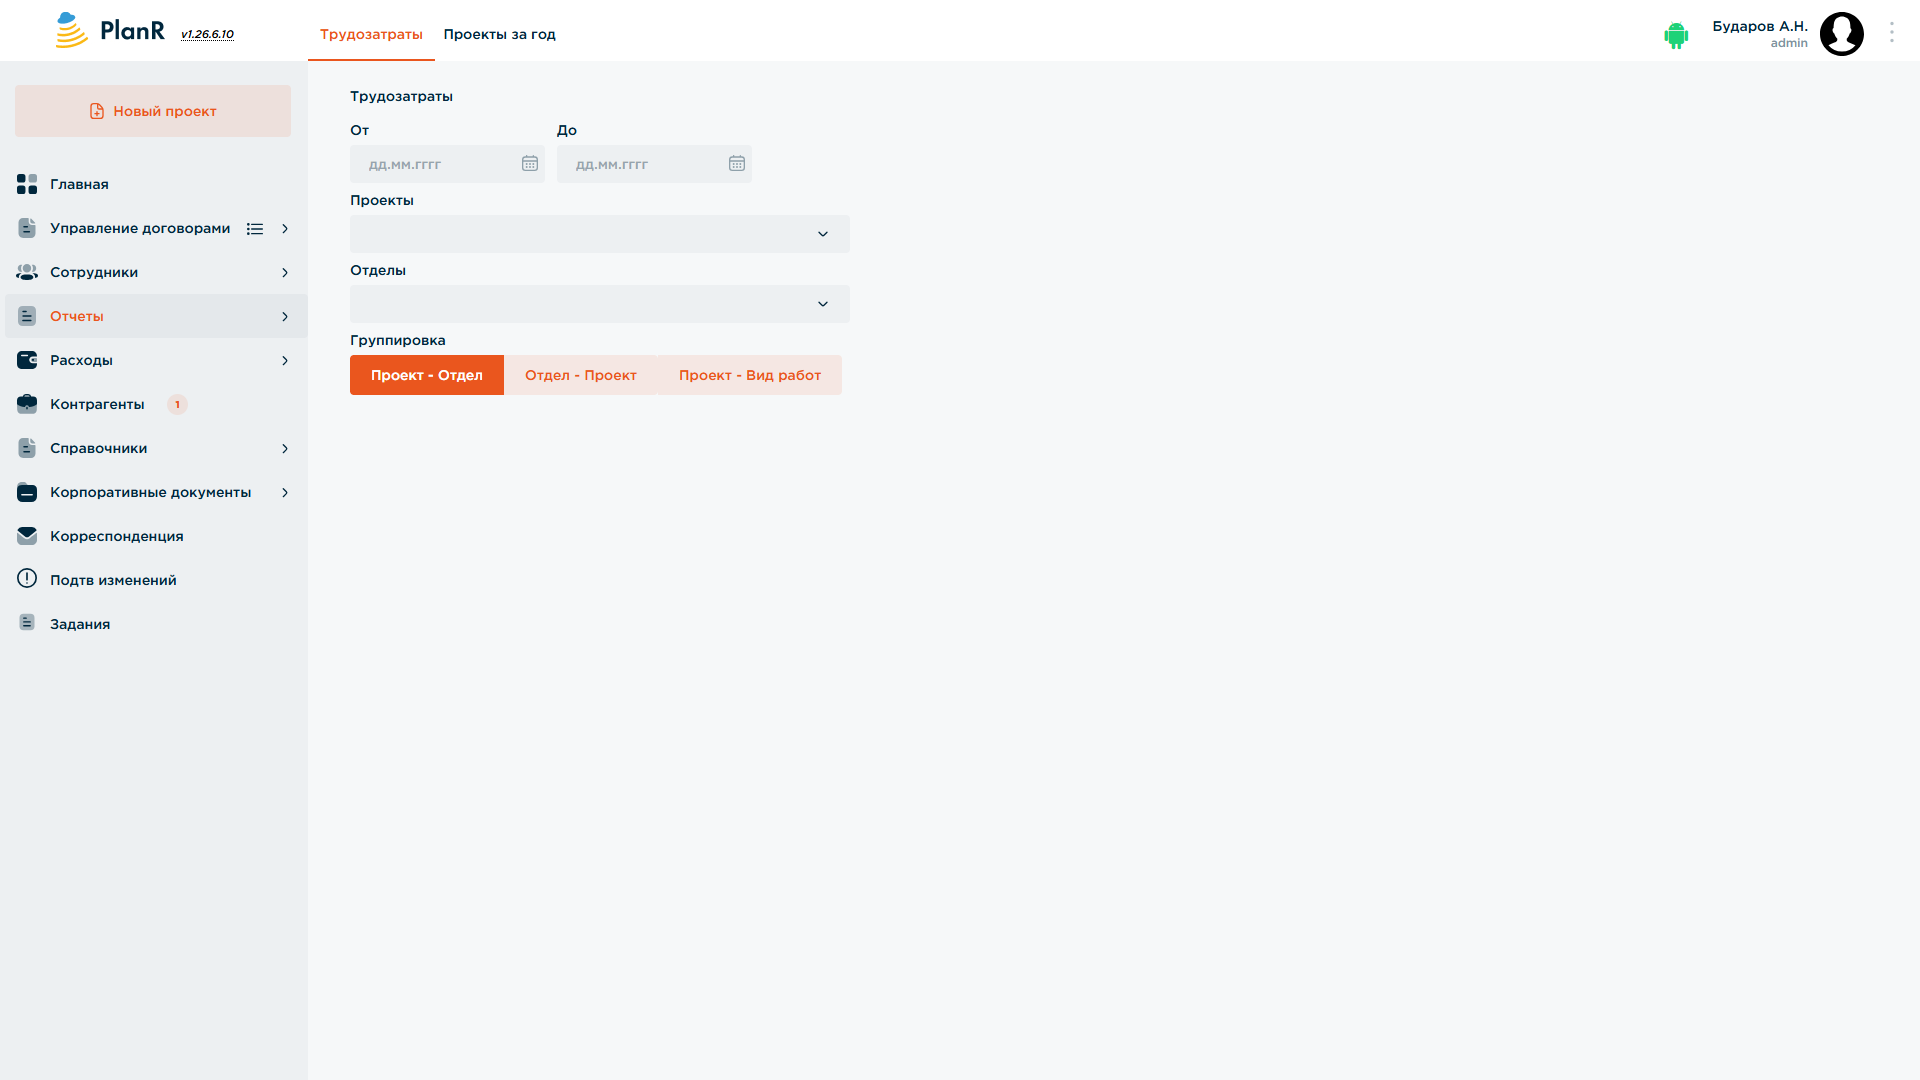
Task: Click the PlanR logo
Action: click(110, 30)
